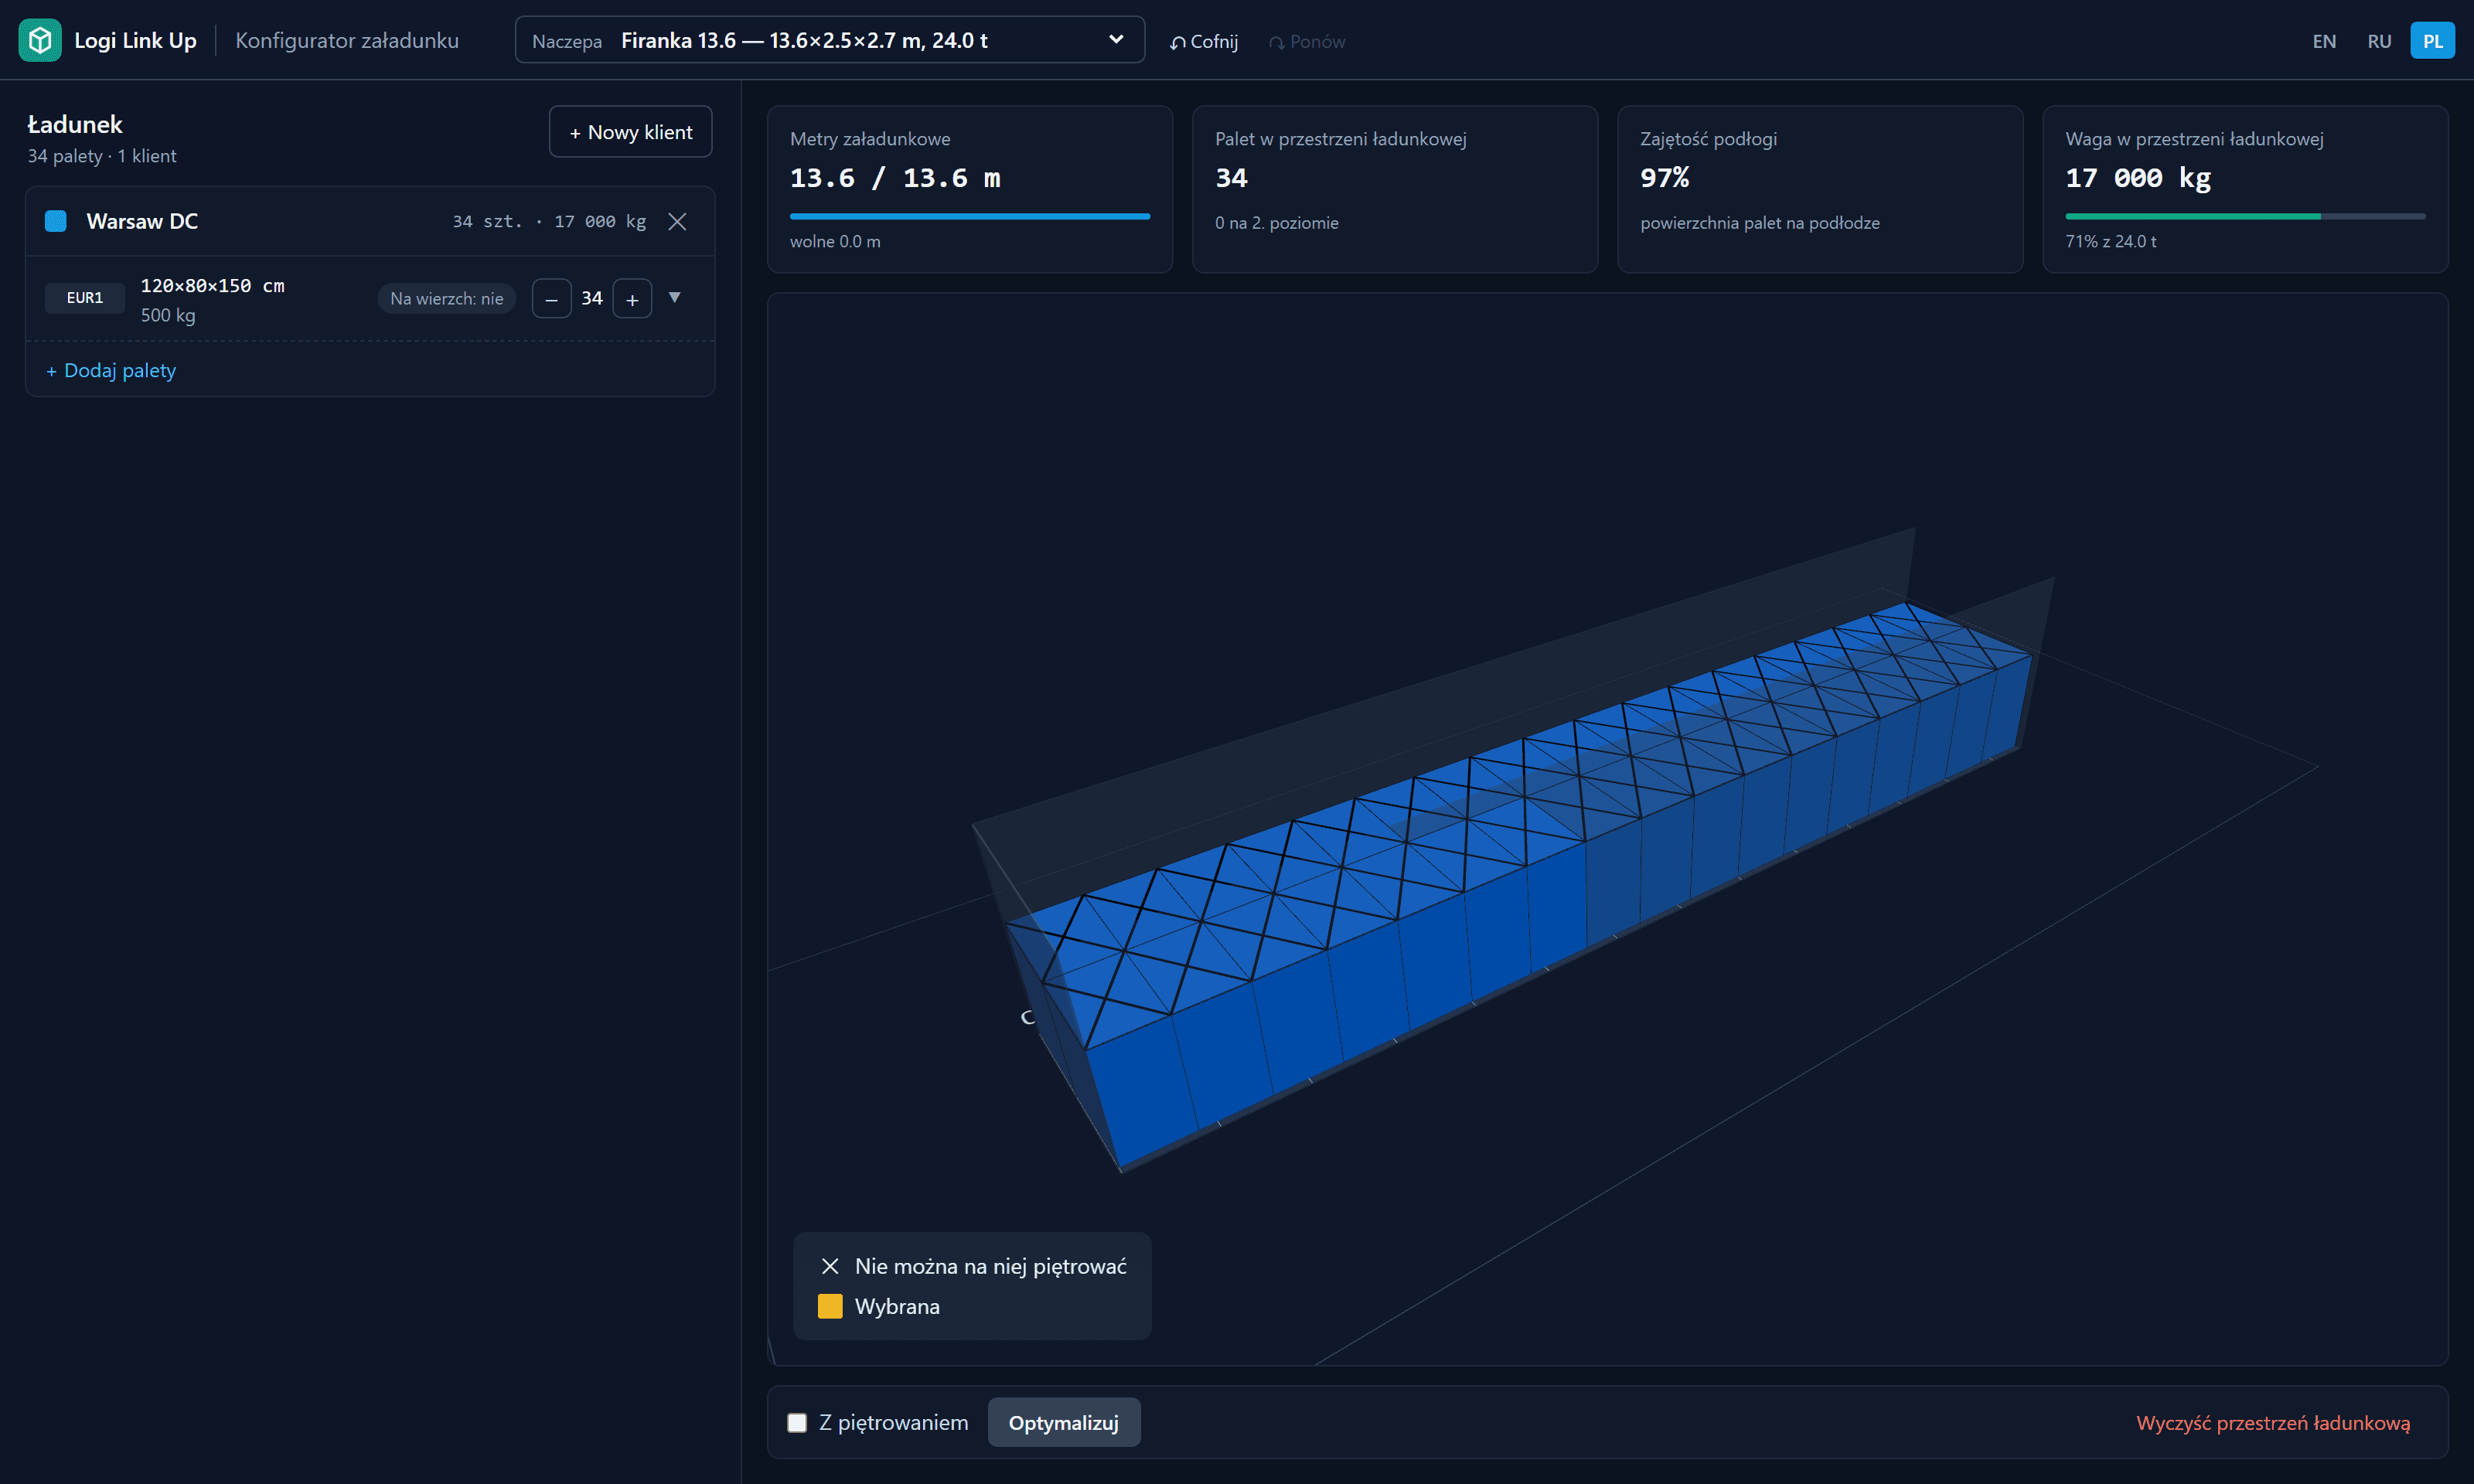2474x1484 pixels.
Task: Click the Optymalizuj button
Action: point(1063,1422)
